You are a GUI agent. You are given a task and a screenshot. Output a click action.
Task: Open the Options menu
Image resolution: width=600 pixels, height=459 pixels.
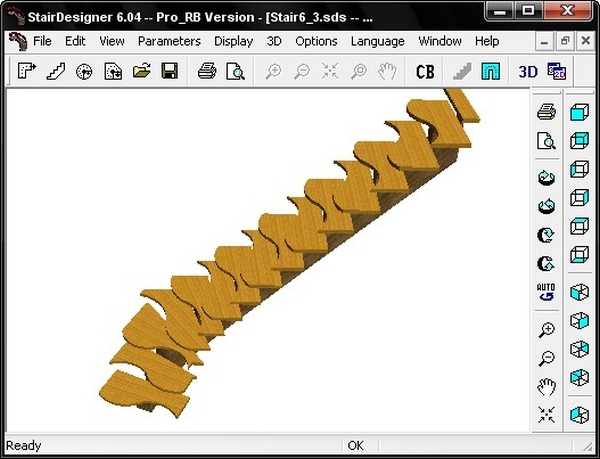[x=316, y=41]
